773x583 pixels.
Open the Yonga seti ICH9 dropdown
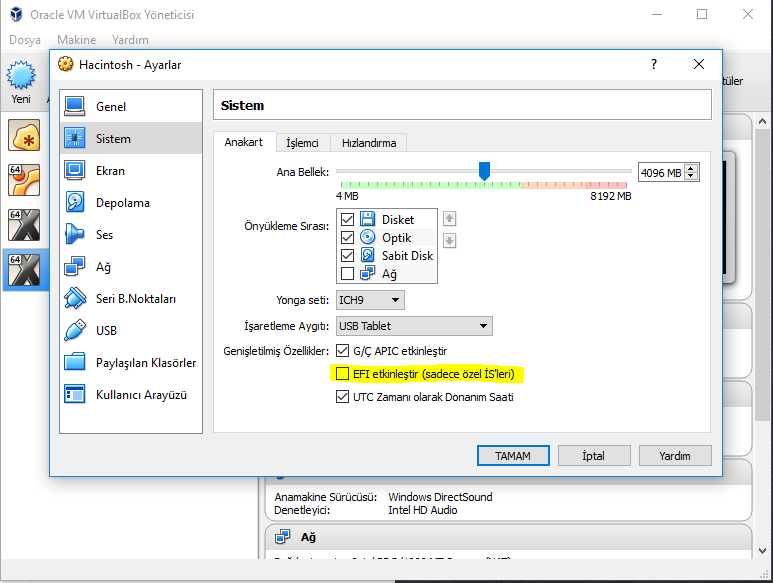click(x=370, y=300)
